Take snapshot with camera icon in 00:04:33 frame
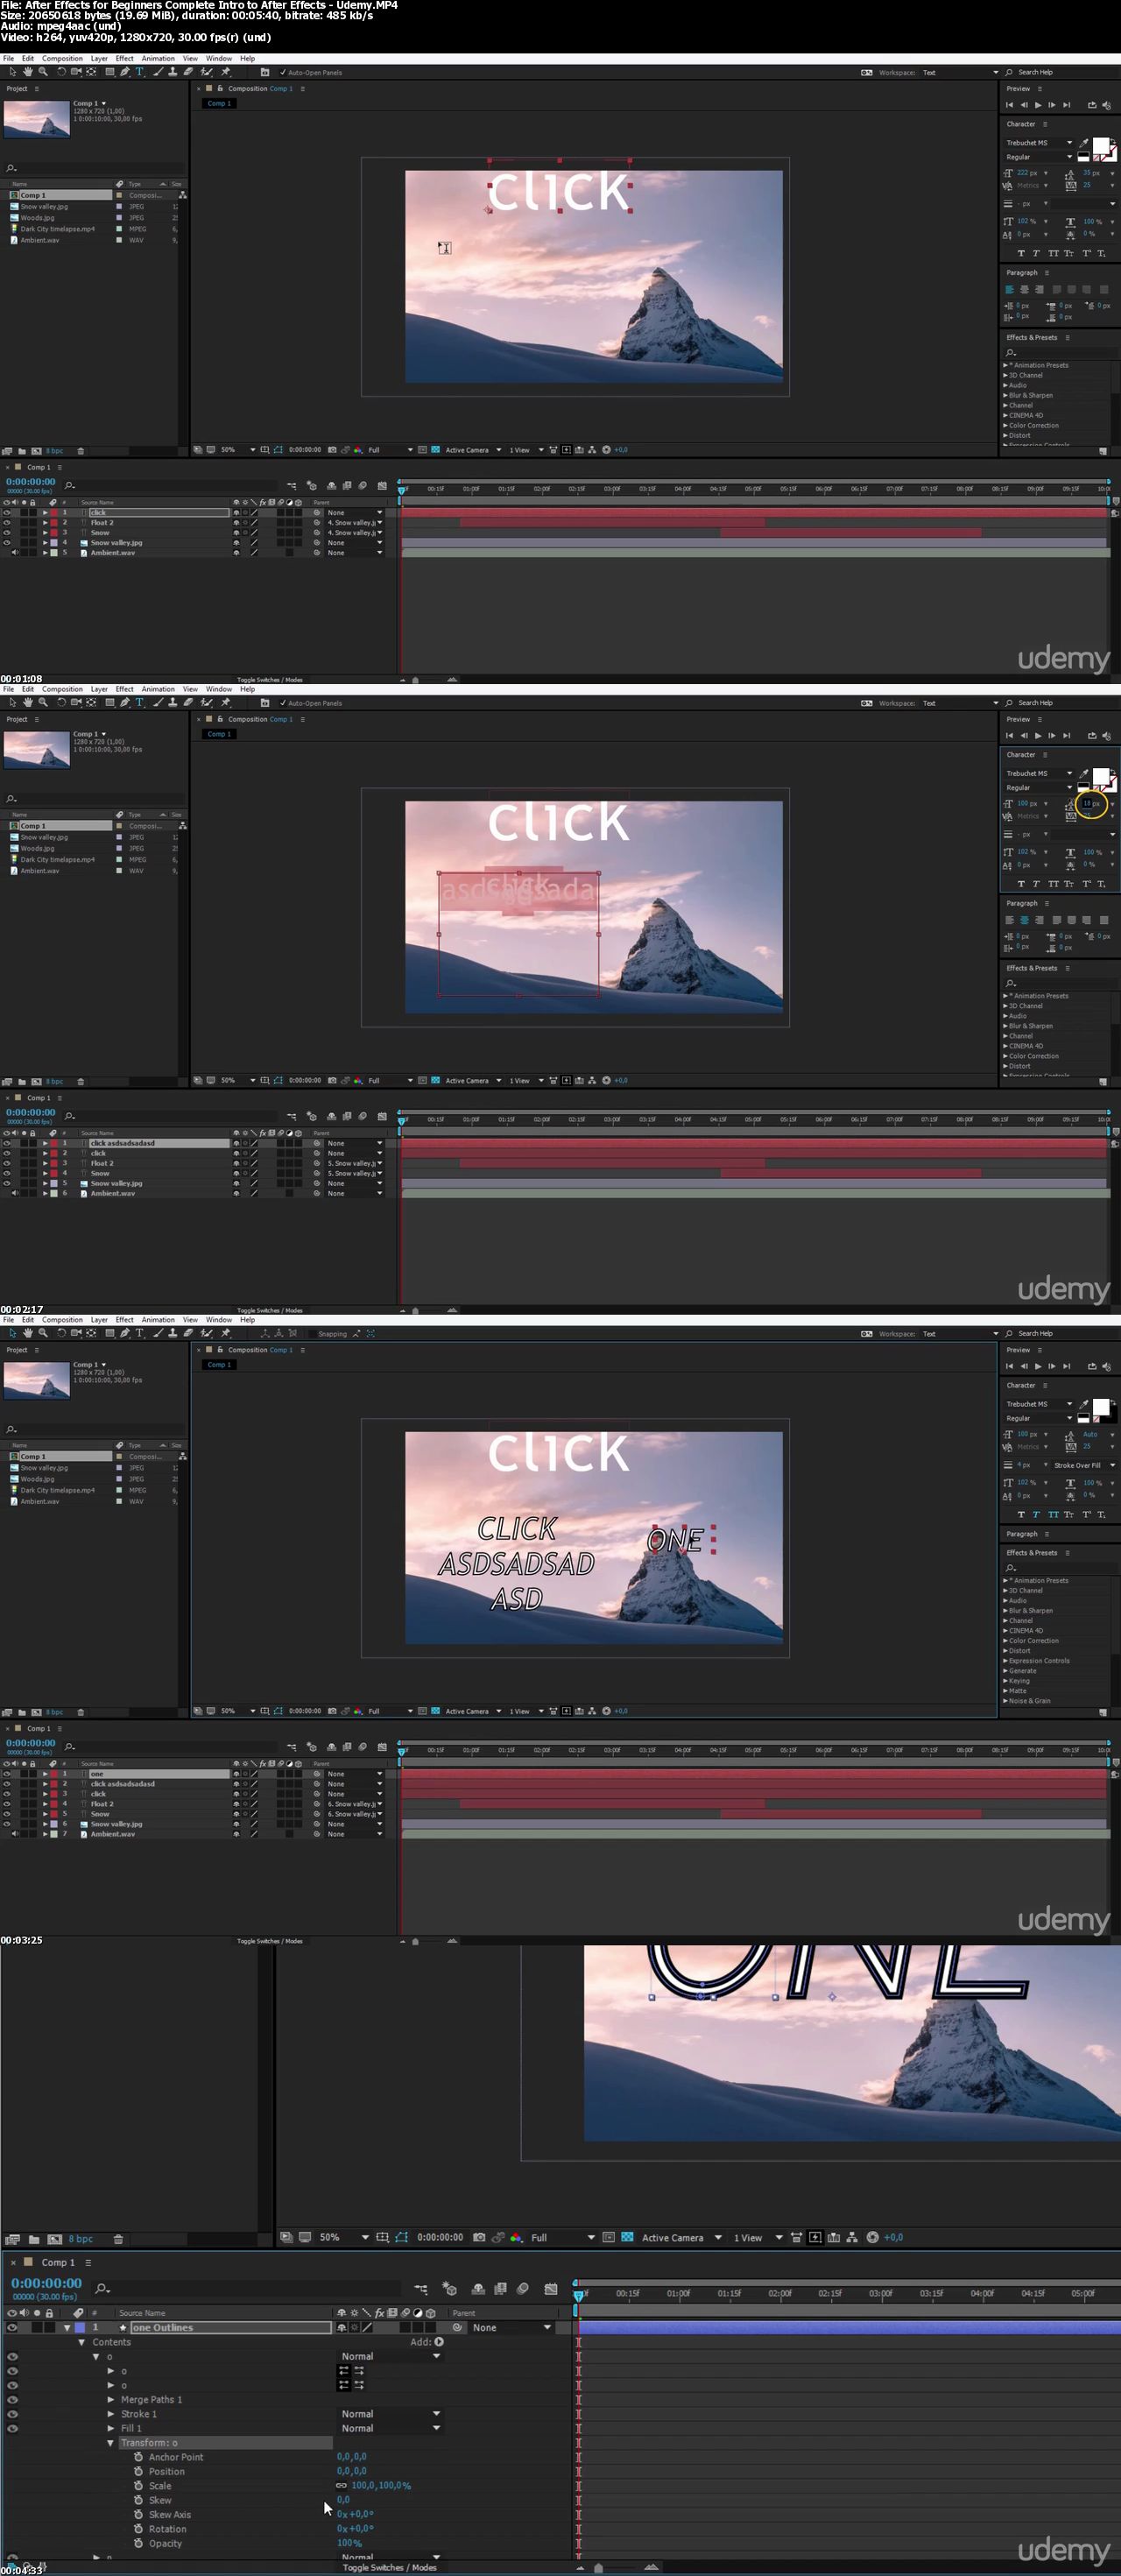The image size is (1121, 2576). [479, 2237]
